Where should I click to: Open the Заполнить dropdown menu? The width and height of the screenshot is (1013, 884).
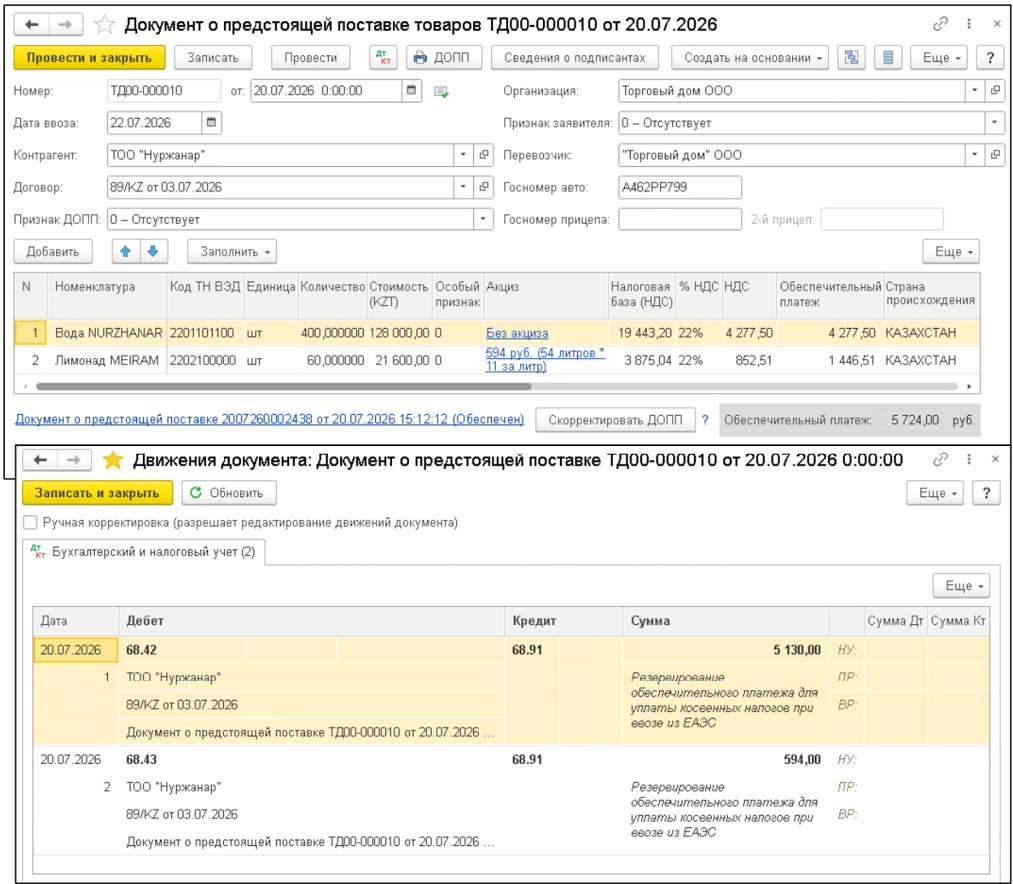[232, 251]
